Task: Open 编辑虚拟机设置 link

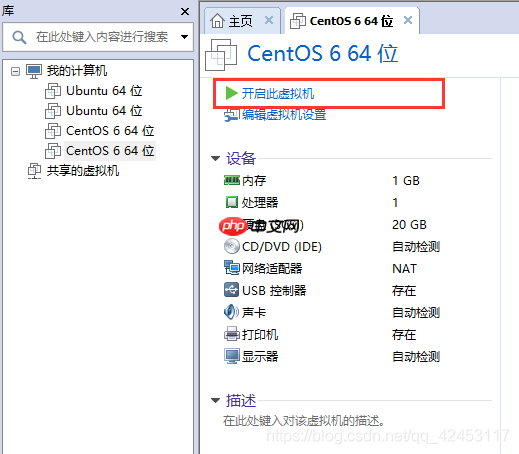Action: [x=284, y=115]
